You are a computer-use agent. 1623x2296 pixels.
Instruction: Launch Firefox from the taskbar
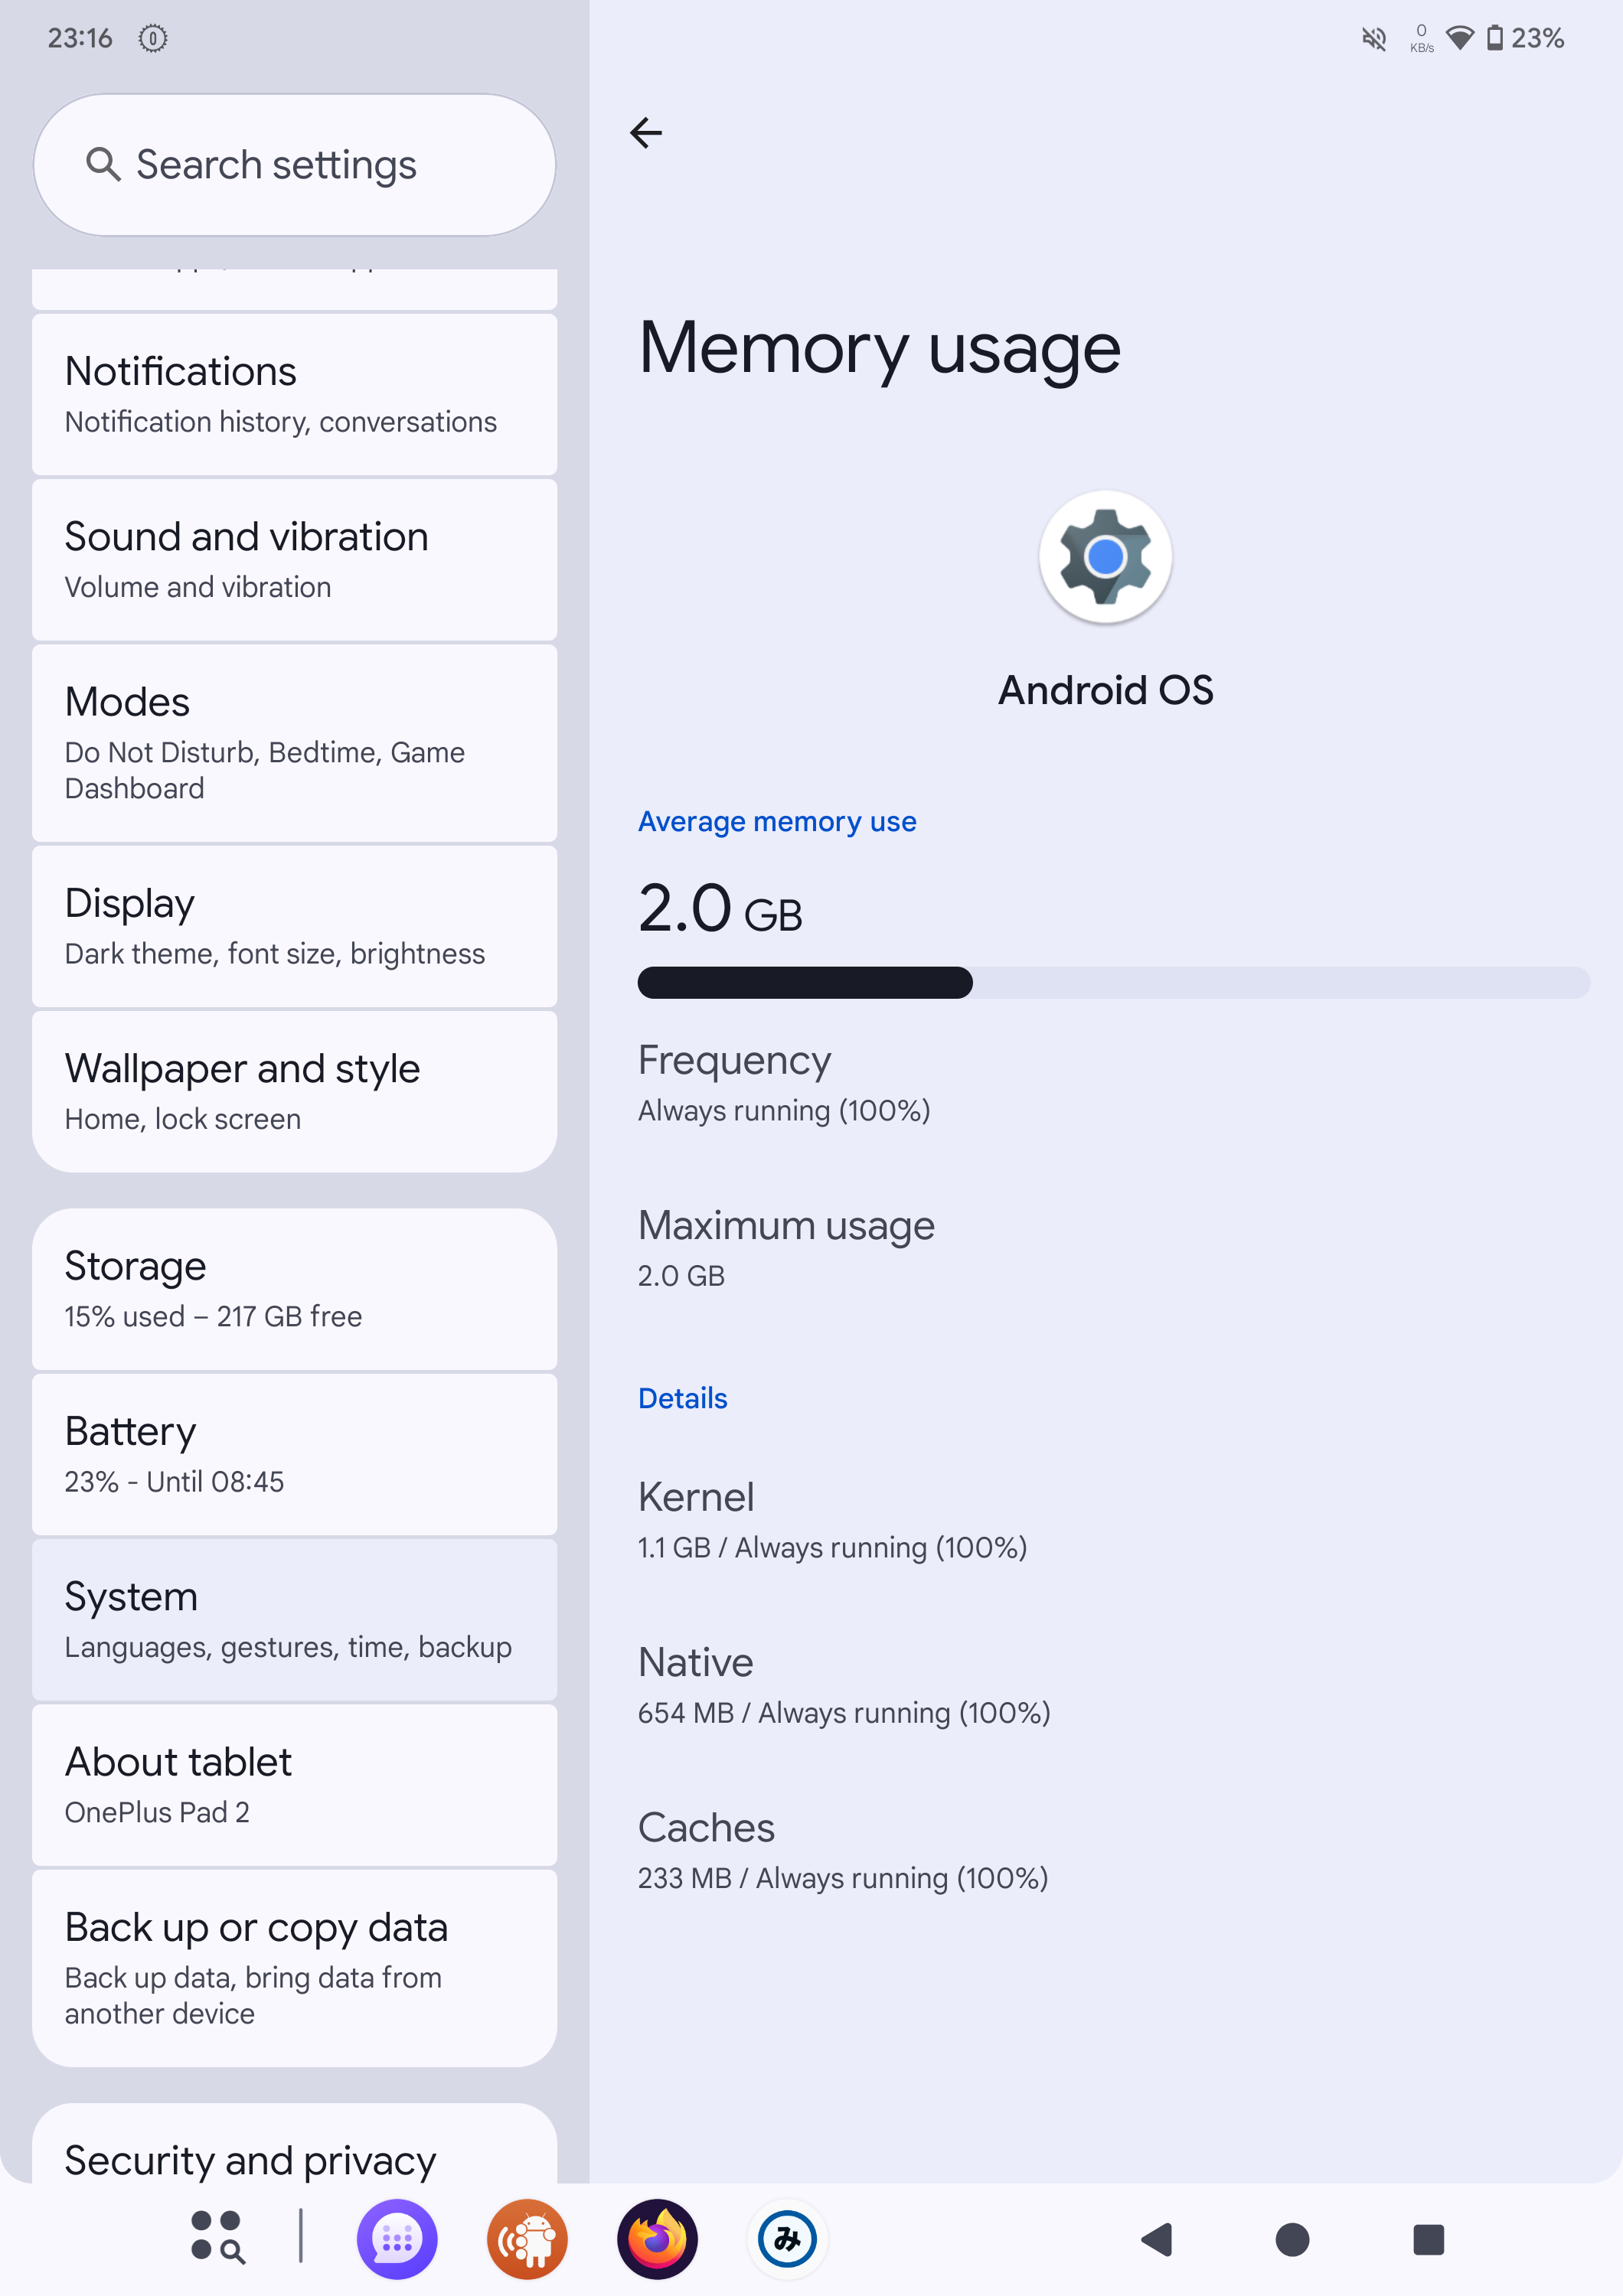(x=657, y=2239)
